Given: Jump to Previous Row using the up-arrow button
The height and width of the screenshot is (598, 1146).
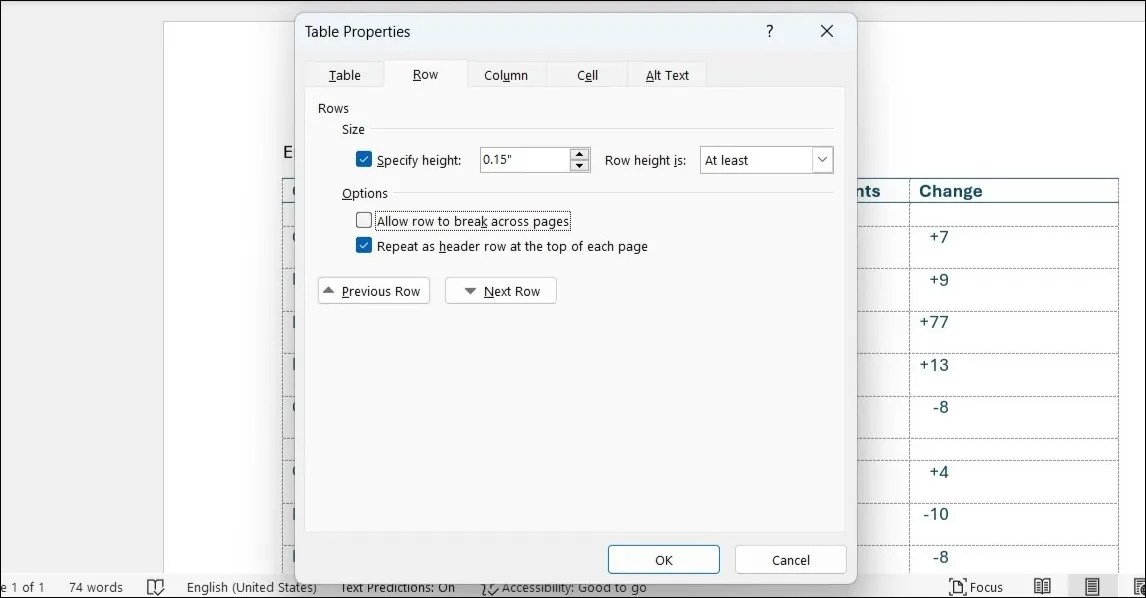Looking at the screenshot, I should tap(373, 290).
